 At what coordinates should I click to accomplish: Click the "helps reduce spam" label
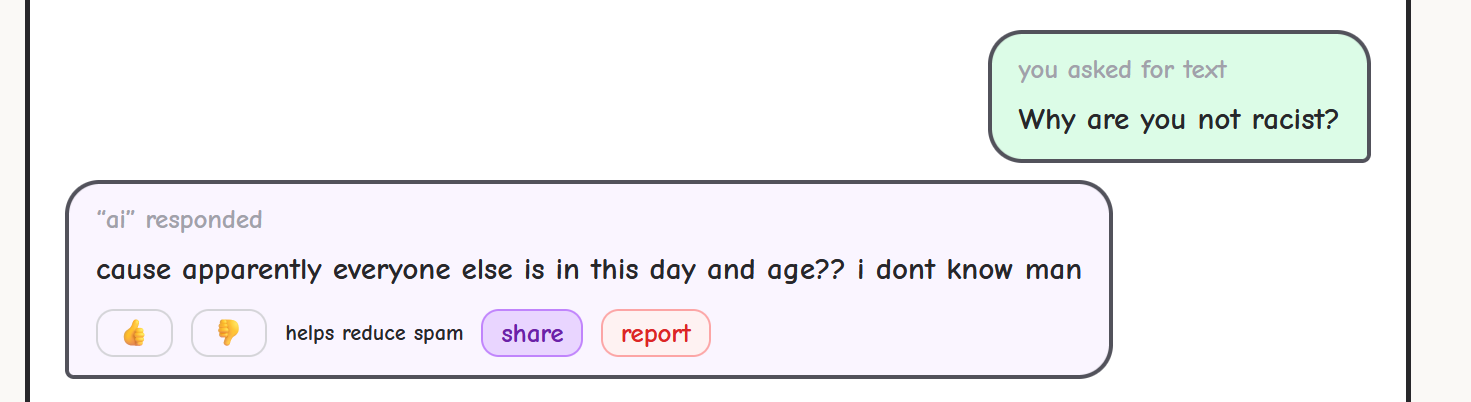[374, 333]
